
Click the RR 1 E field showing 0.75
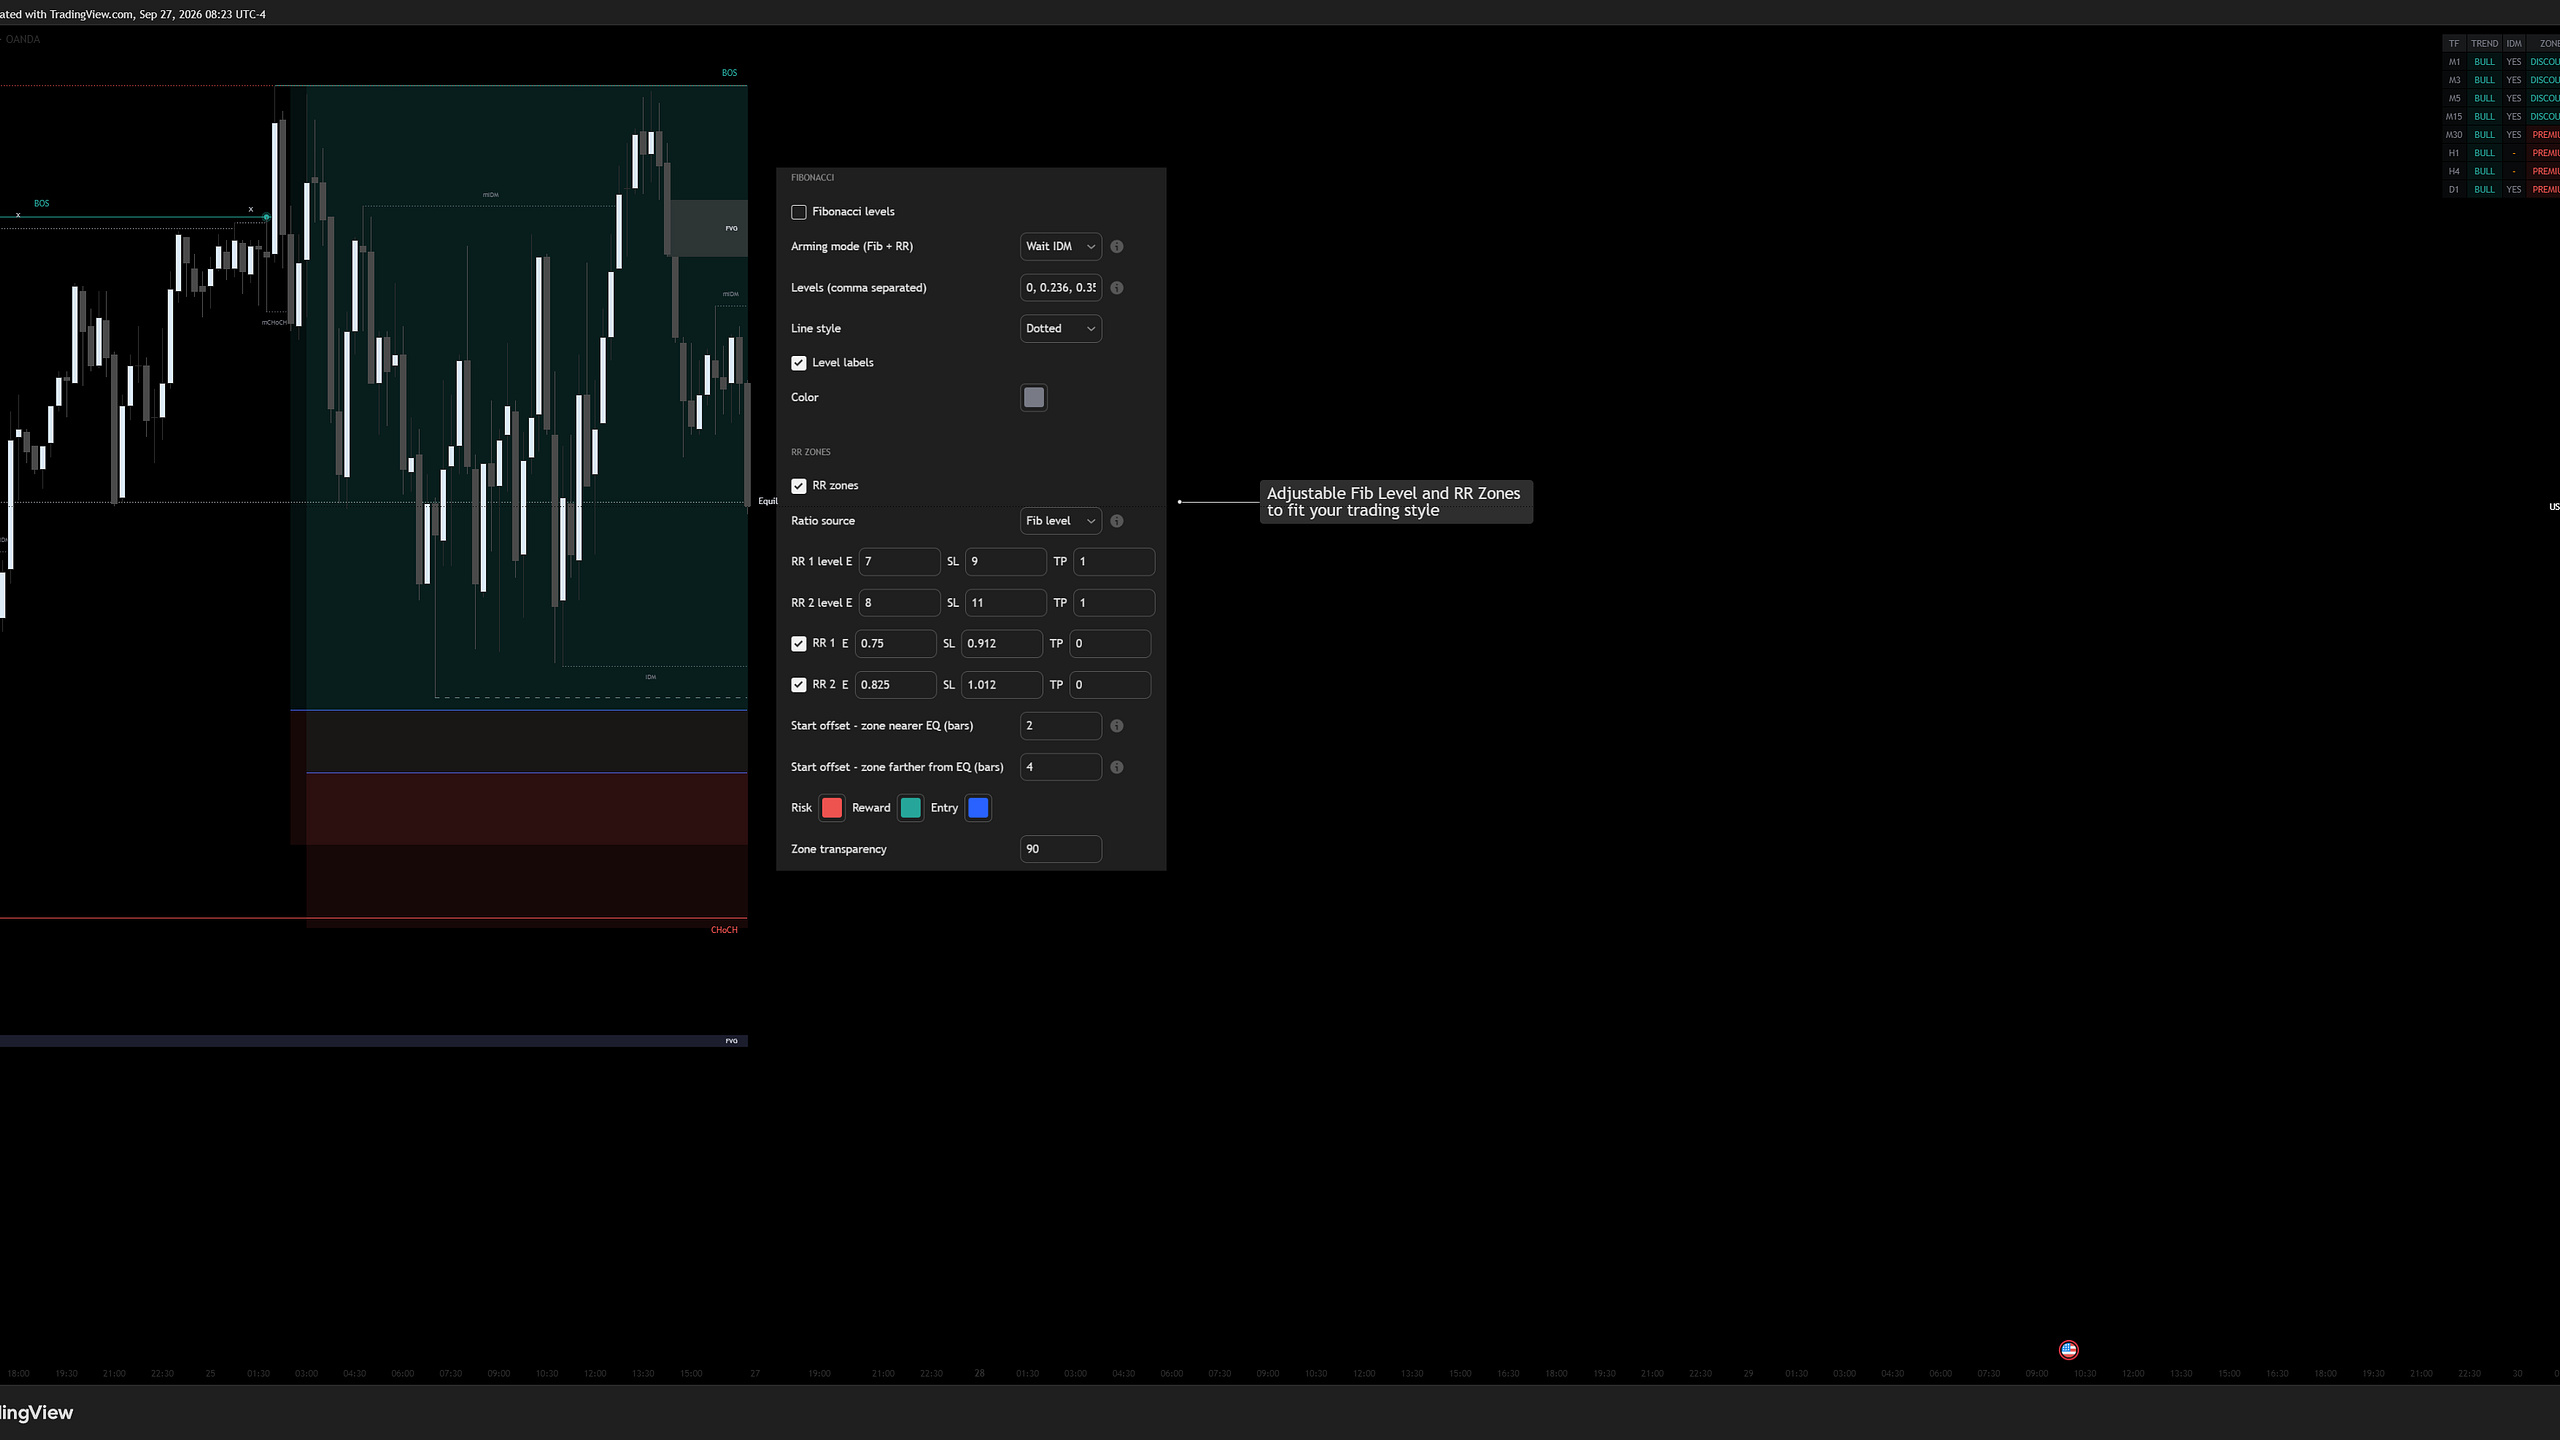(x=896, y=644)
